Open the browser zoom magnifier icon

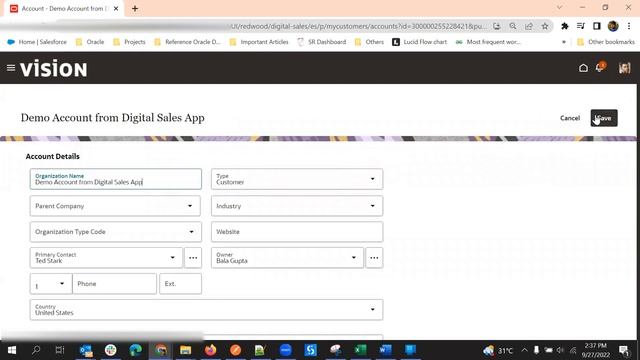tap(513, 26)
